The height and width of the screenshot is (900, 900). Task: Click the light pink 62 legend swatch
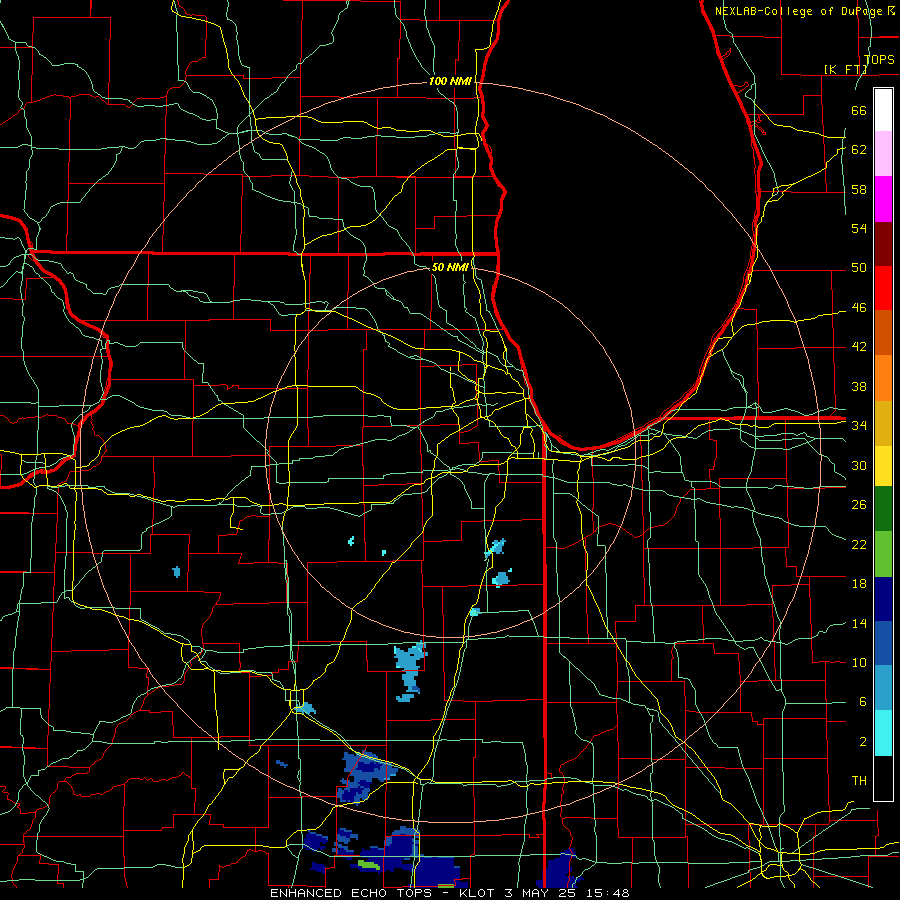883,153
